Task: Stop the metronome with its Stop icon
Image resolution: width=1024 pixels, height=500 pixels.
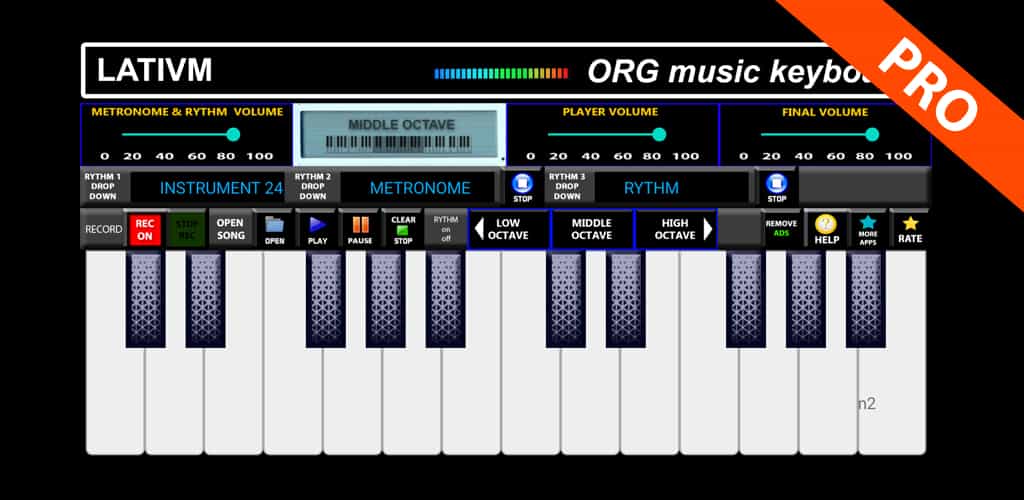Action: click(522, 186)
